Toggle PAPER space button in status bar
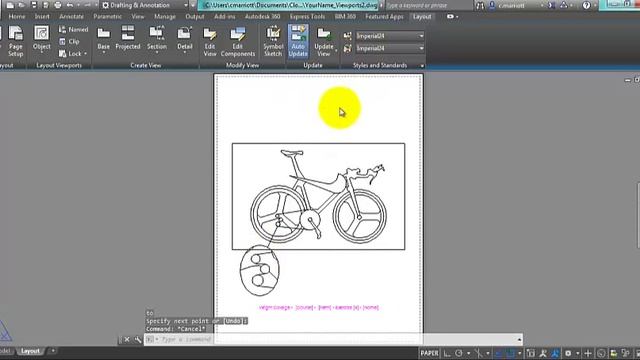This screenshot has height=360, width=640. pyautogui.click(x=429, y=353)
